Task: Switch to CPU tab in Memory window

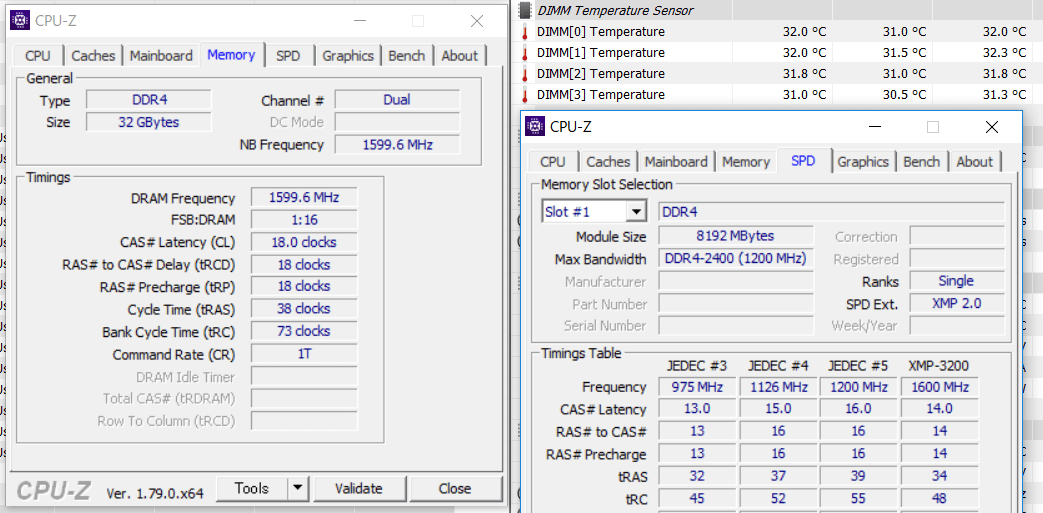Action: point(38,56)
